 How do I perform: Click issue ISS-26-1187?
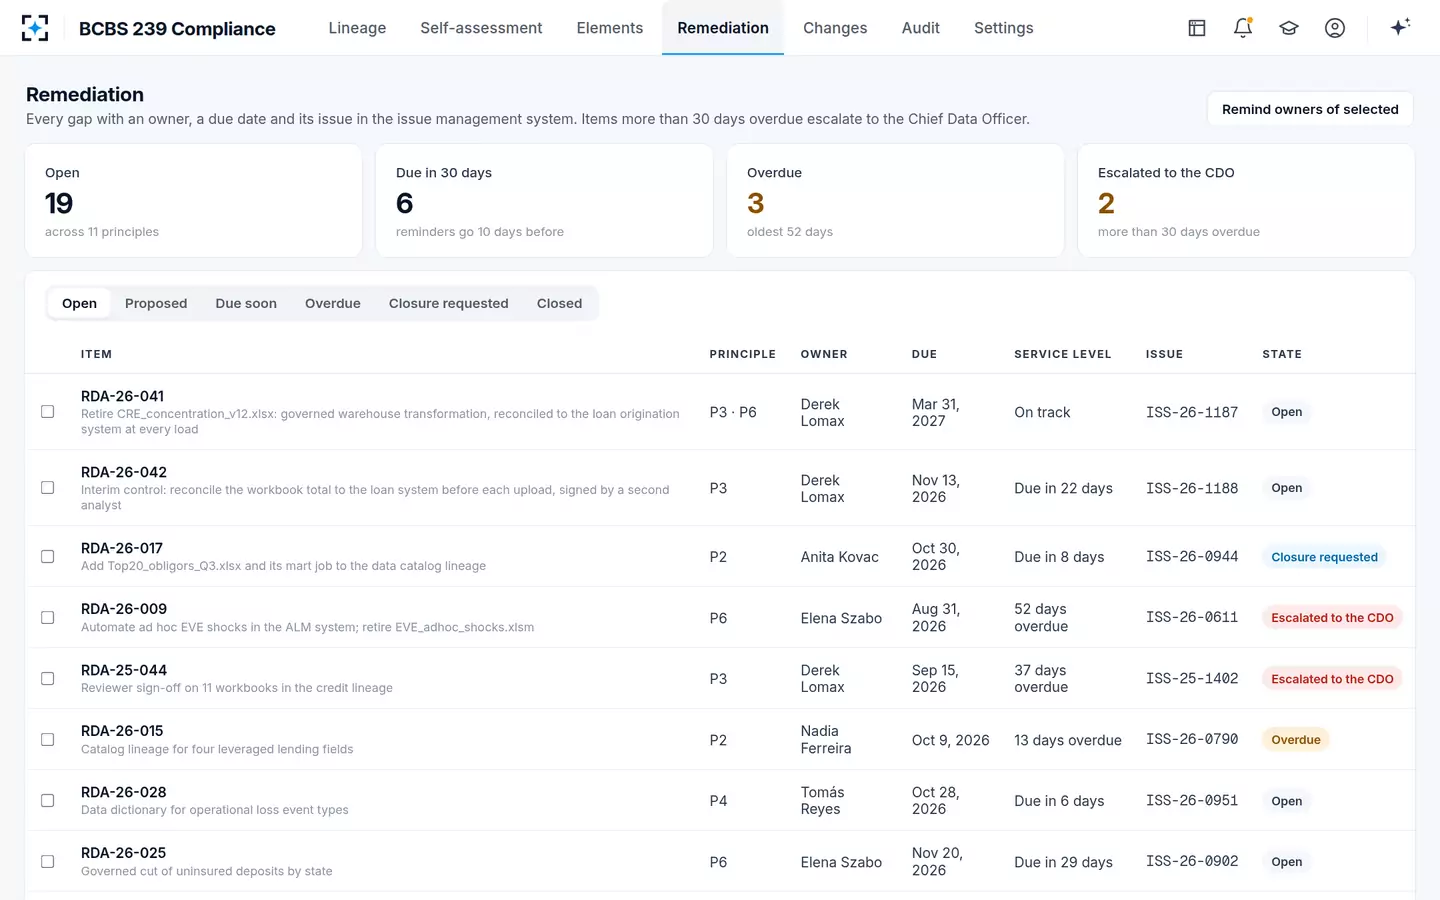click(1192, 412)
